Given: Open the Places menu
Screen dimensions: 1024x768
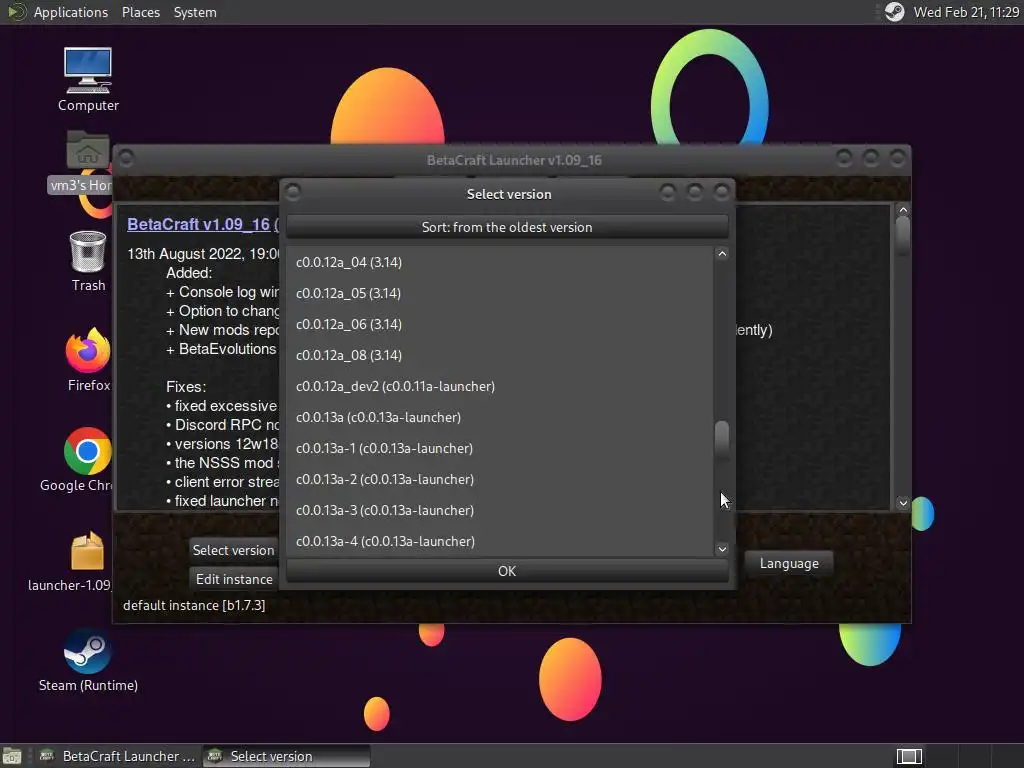Looking at the screenshot, I should pos(140,12).
